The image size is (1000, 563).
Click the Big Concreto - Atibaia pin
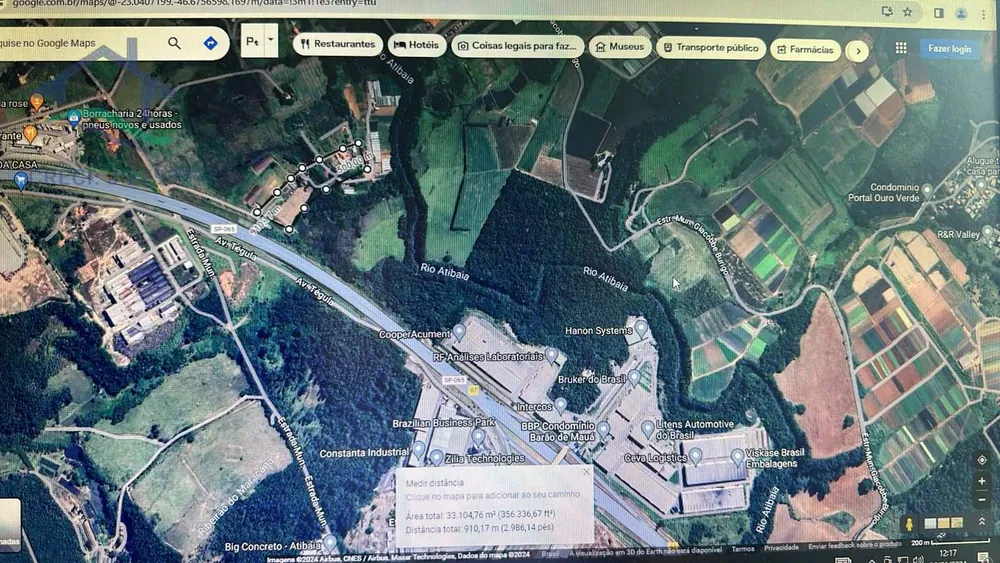point(330,543)
